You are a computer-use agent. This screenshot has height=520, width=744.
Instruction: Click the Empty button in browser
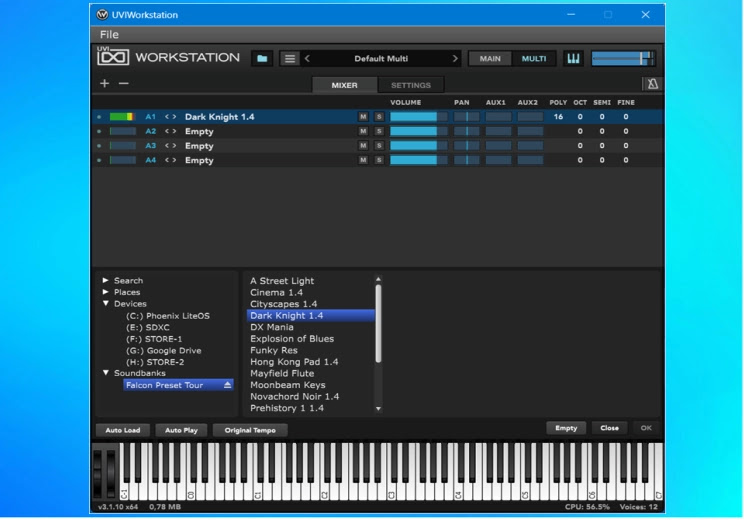click(x=566, y=428)
